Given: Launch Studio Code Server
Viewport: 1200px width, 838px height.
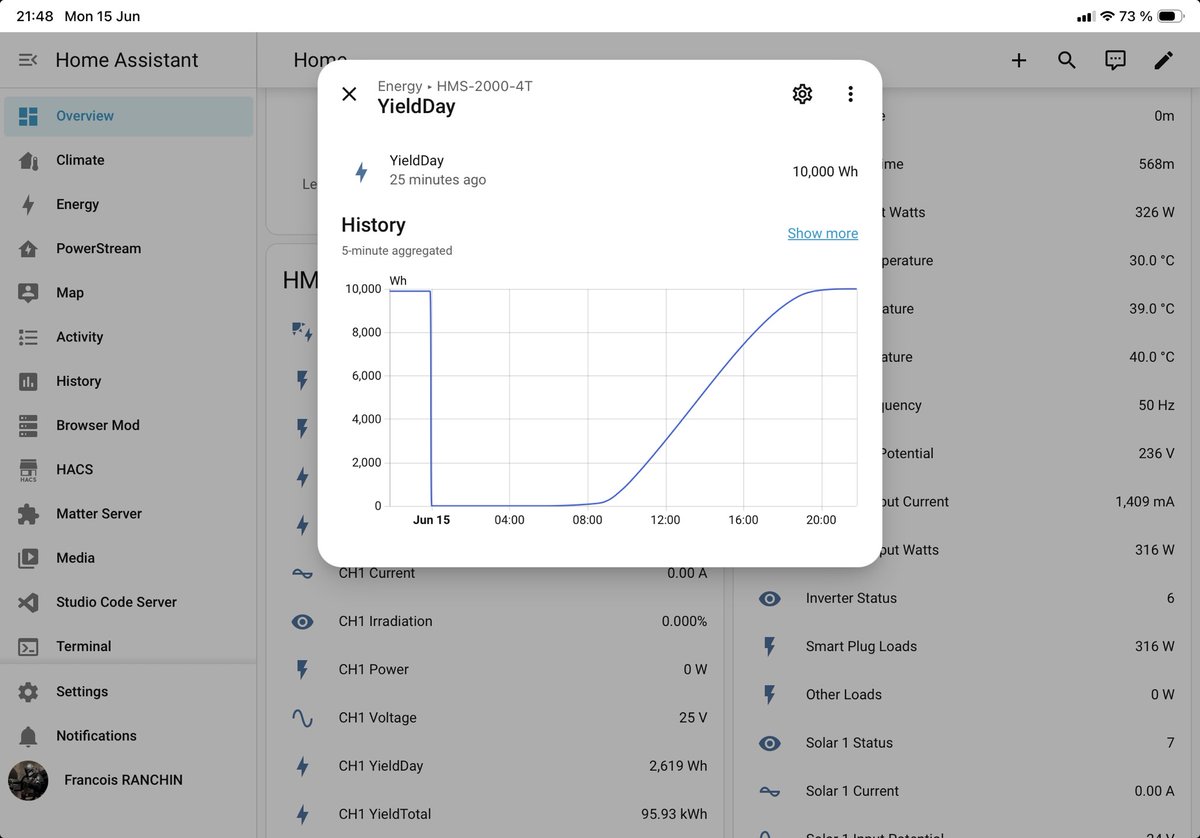Looking at the screenshot, I should (x=128, y=602).
